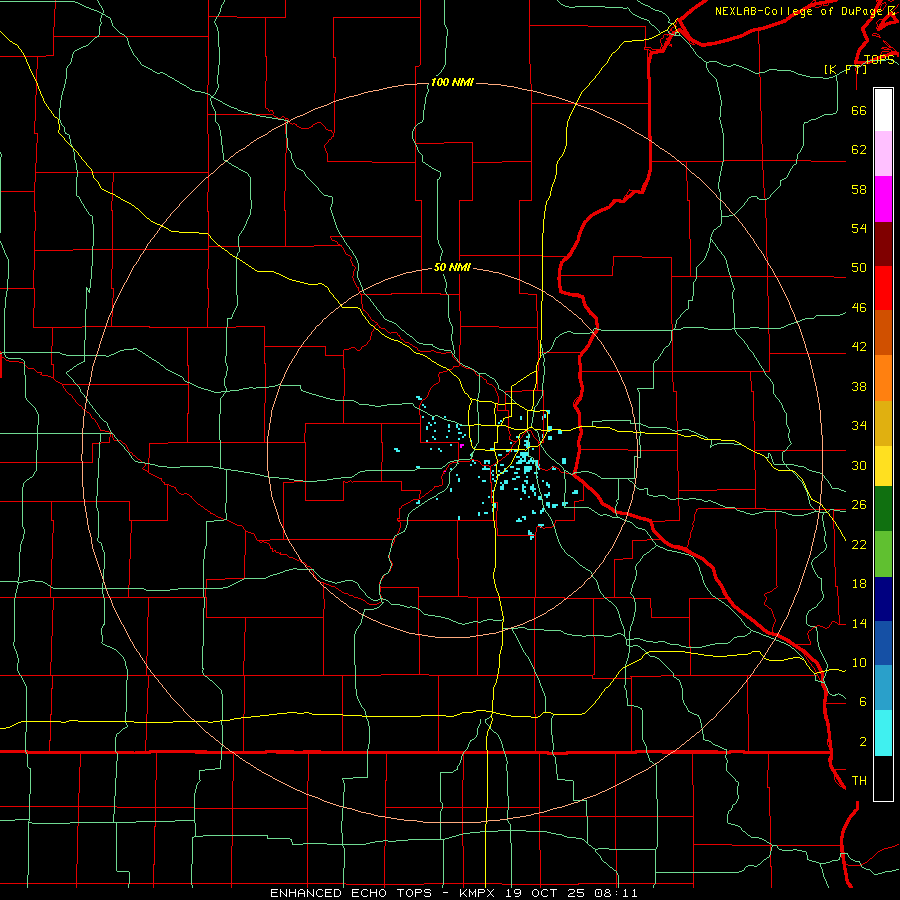This screenshot has width=900, height=900.
Task: Click the dark green legend swatch
Action: point(883,509)
